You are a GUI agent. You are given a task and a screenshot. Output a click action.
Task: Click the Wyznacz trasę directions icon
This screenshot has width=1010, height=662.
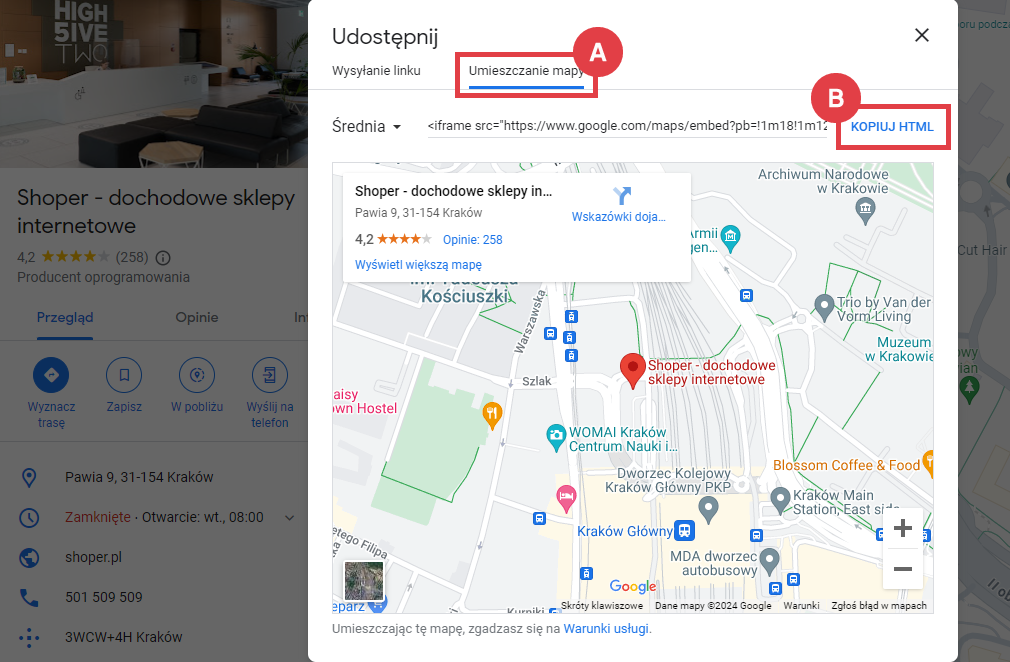click(x=51, y=375)
